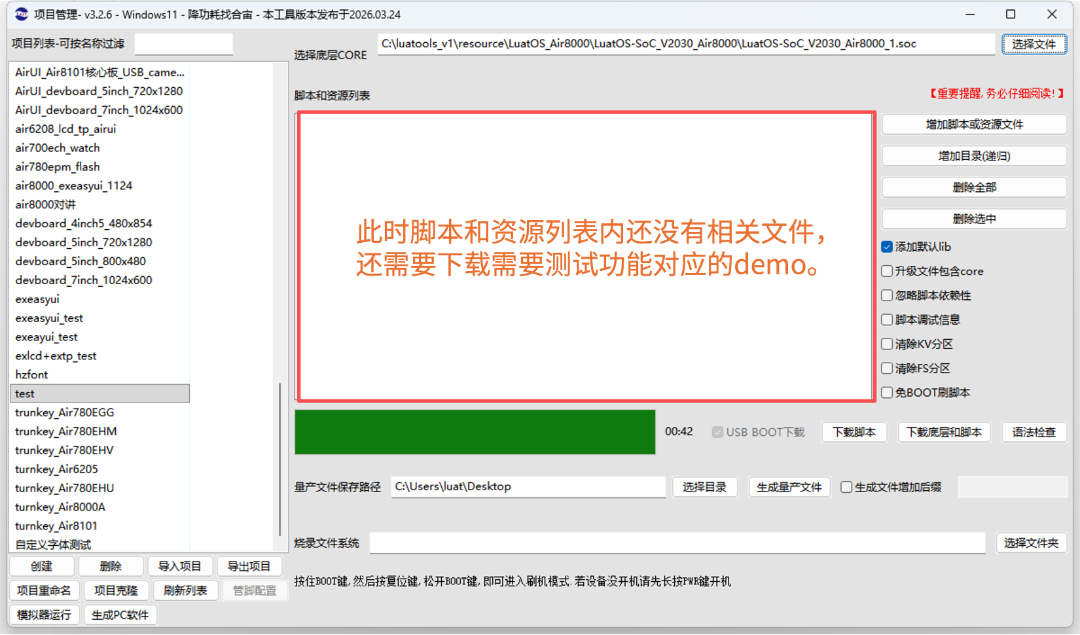The height and width of the screenshot is (635, 1080).
Task: Click the 下载脚本 button
Action: [x=854, y=431]
